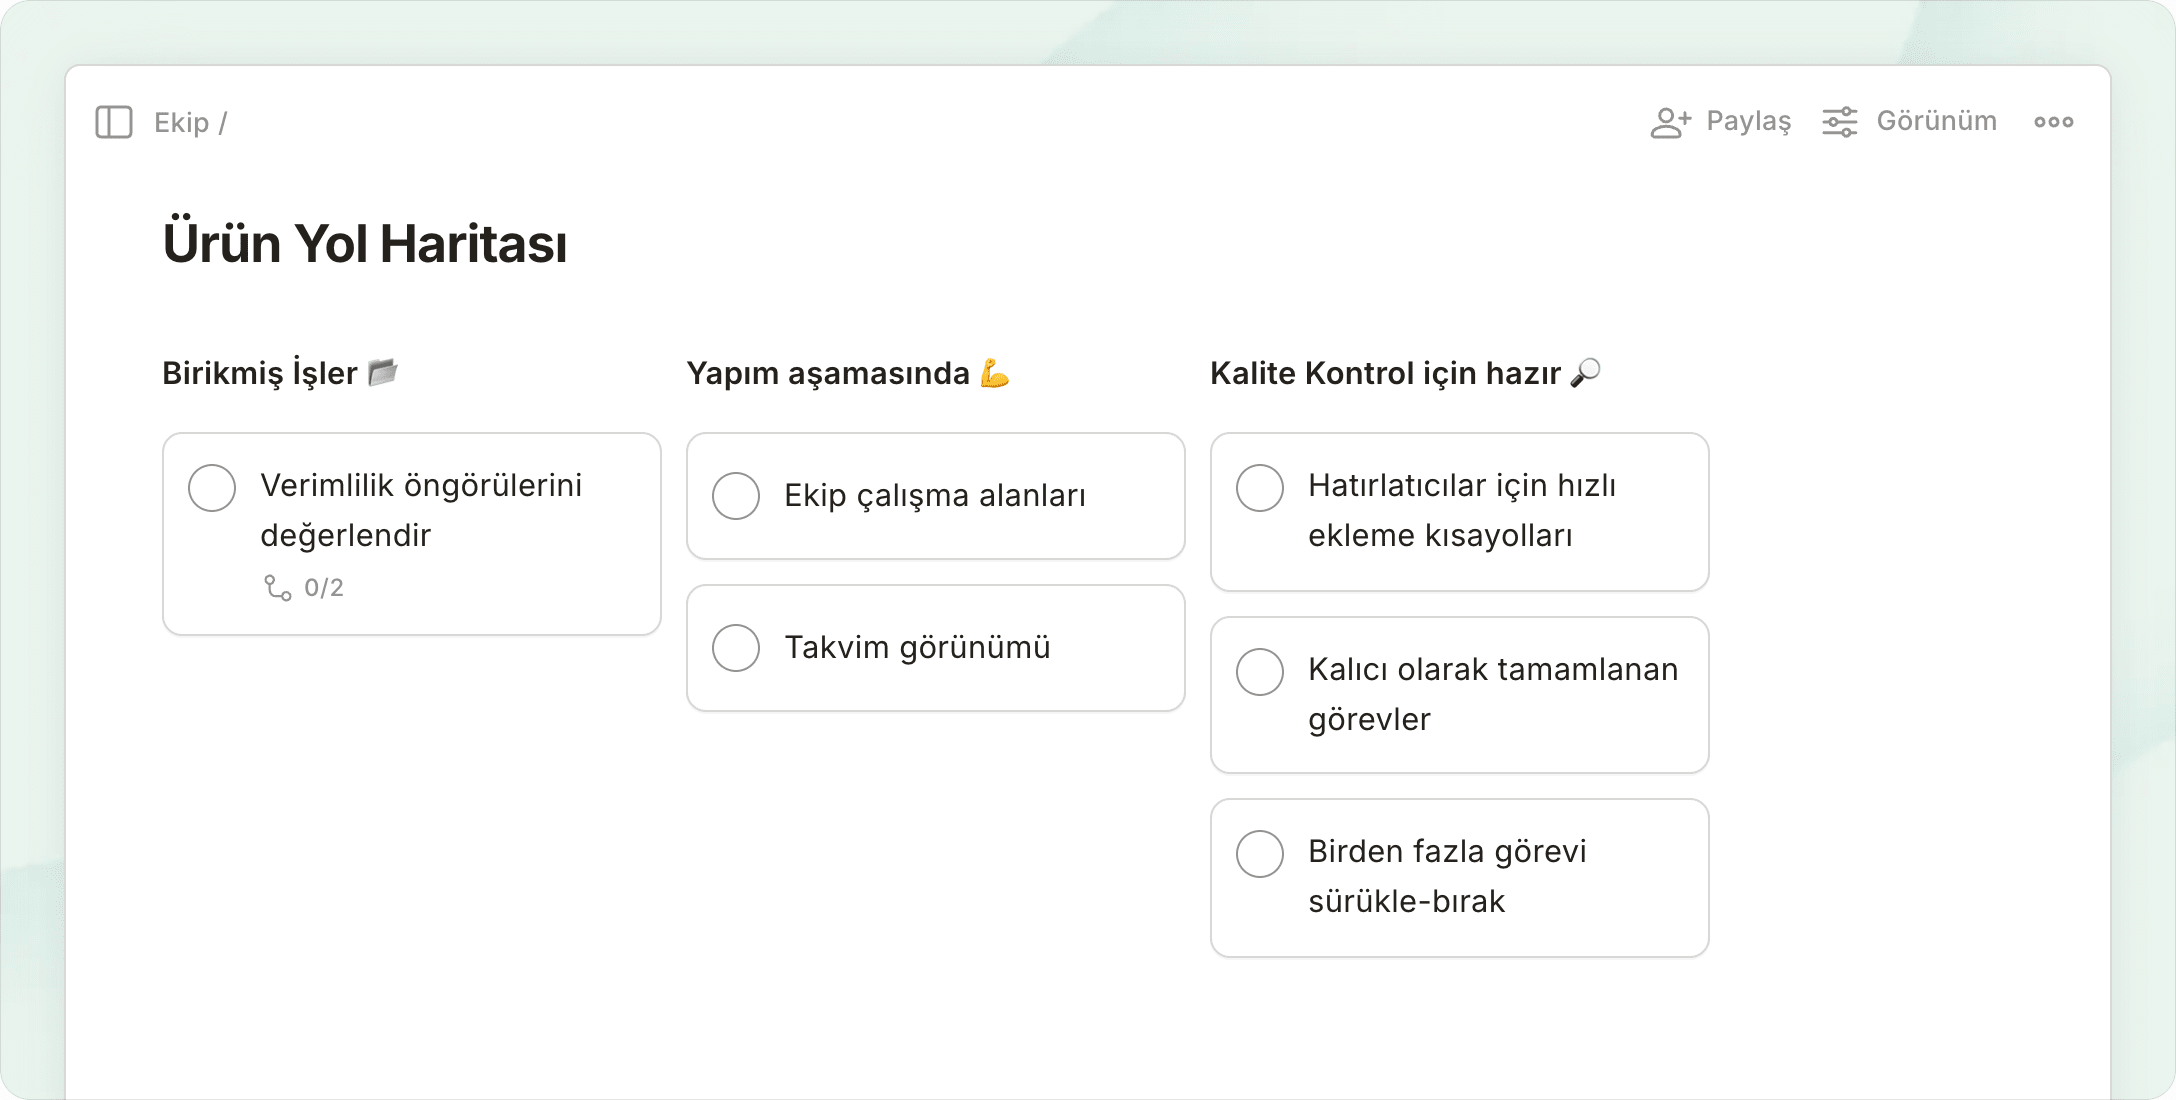
Task: Click the magnifier emoji beside Kalite Kontrol
Action: (x=1586, y=372)
